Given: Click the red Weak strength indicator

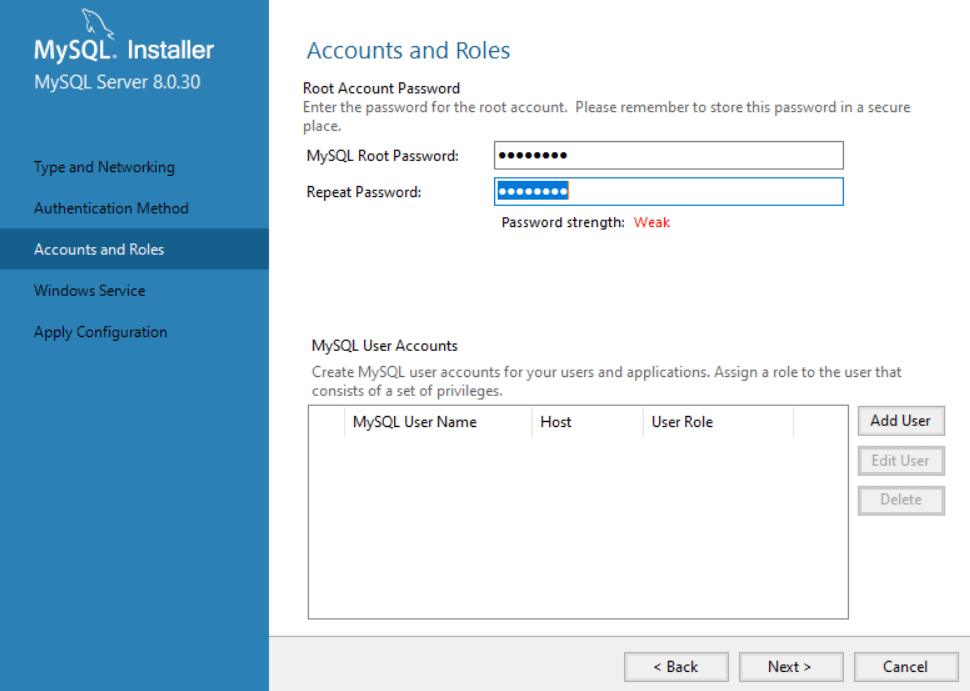Looking at the screenshot, I should coord(652,223).
